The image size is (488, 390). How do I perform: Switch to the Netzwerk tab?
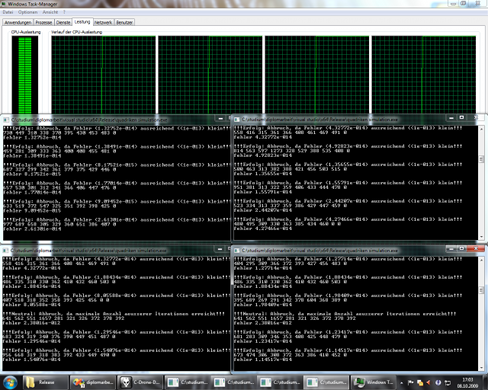pos(103,22)
